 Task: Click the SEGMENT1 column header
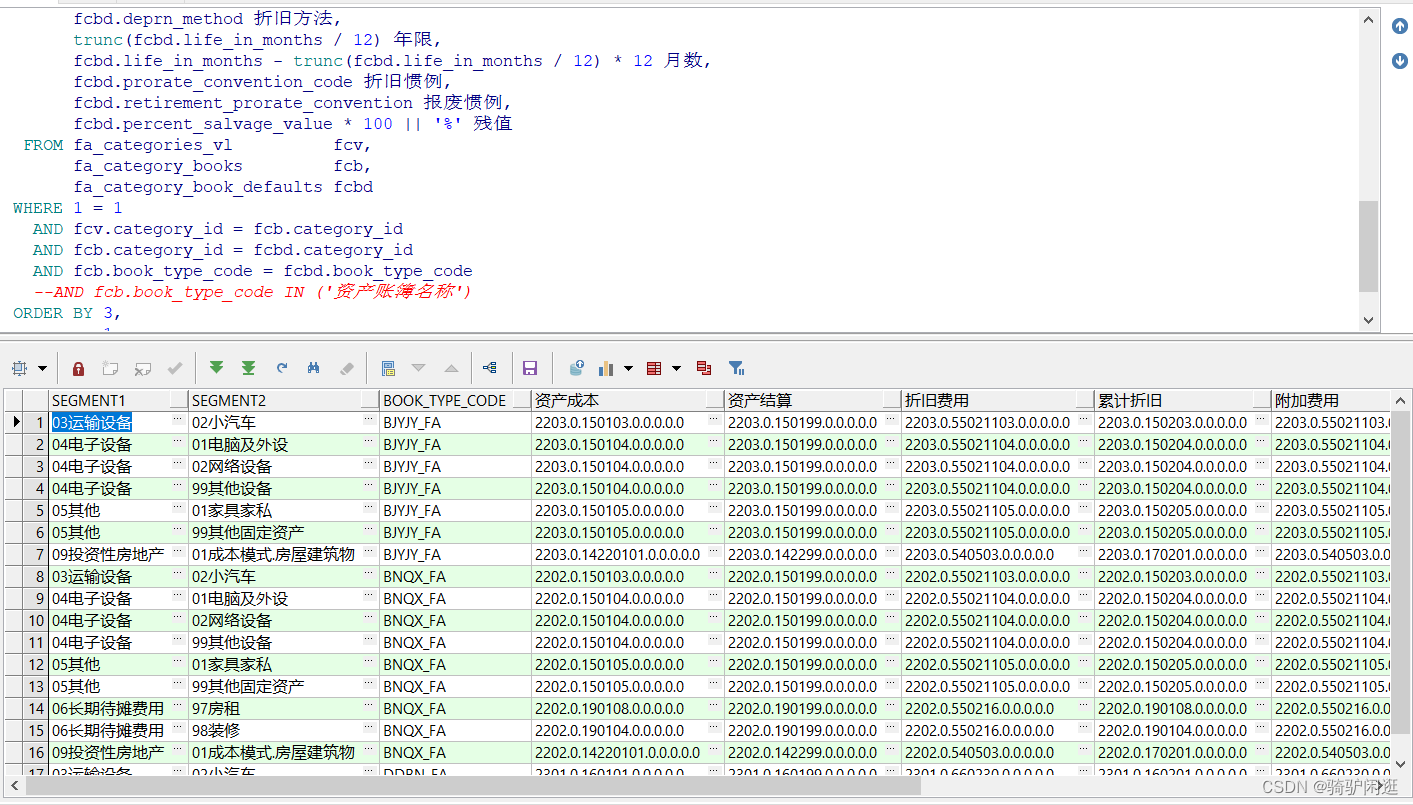coord(110,399)
